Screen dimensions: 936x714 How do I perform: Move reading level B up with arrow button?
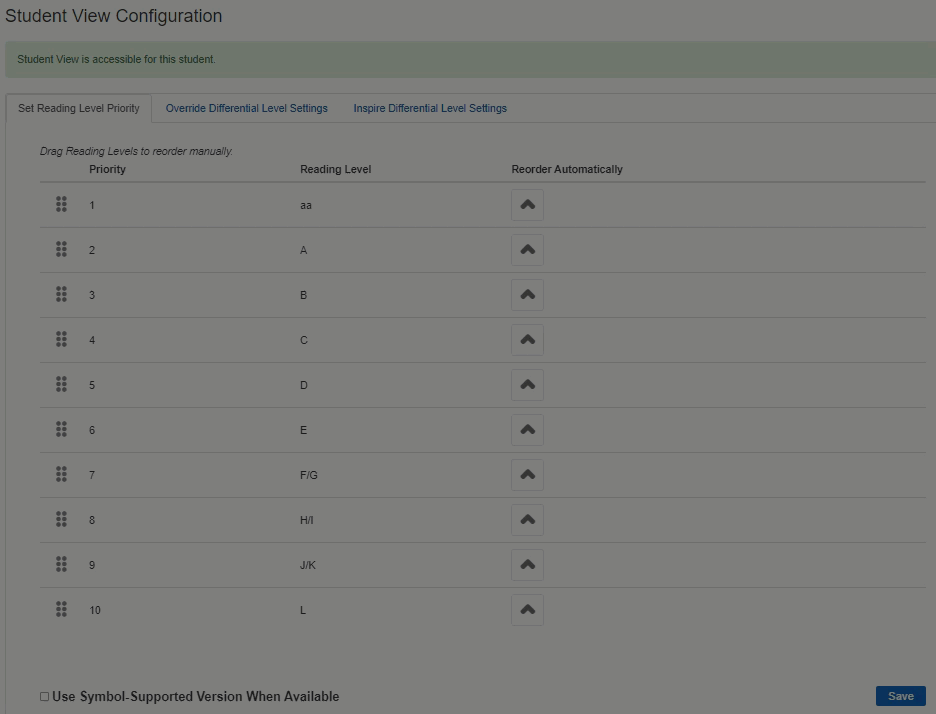tap(528, 295)
